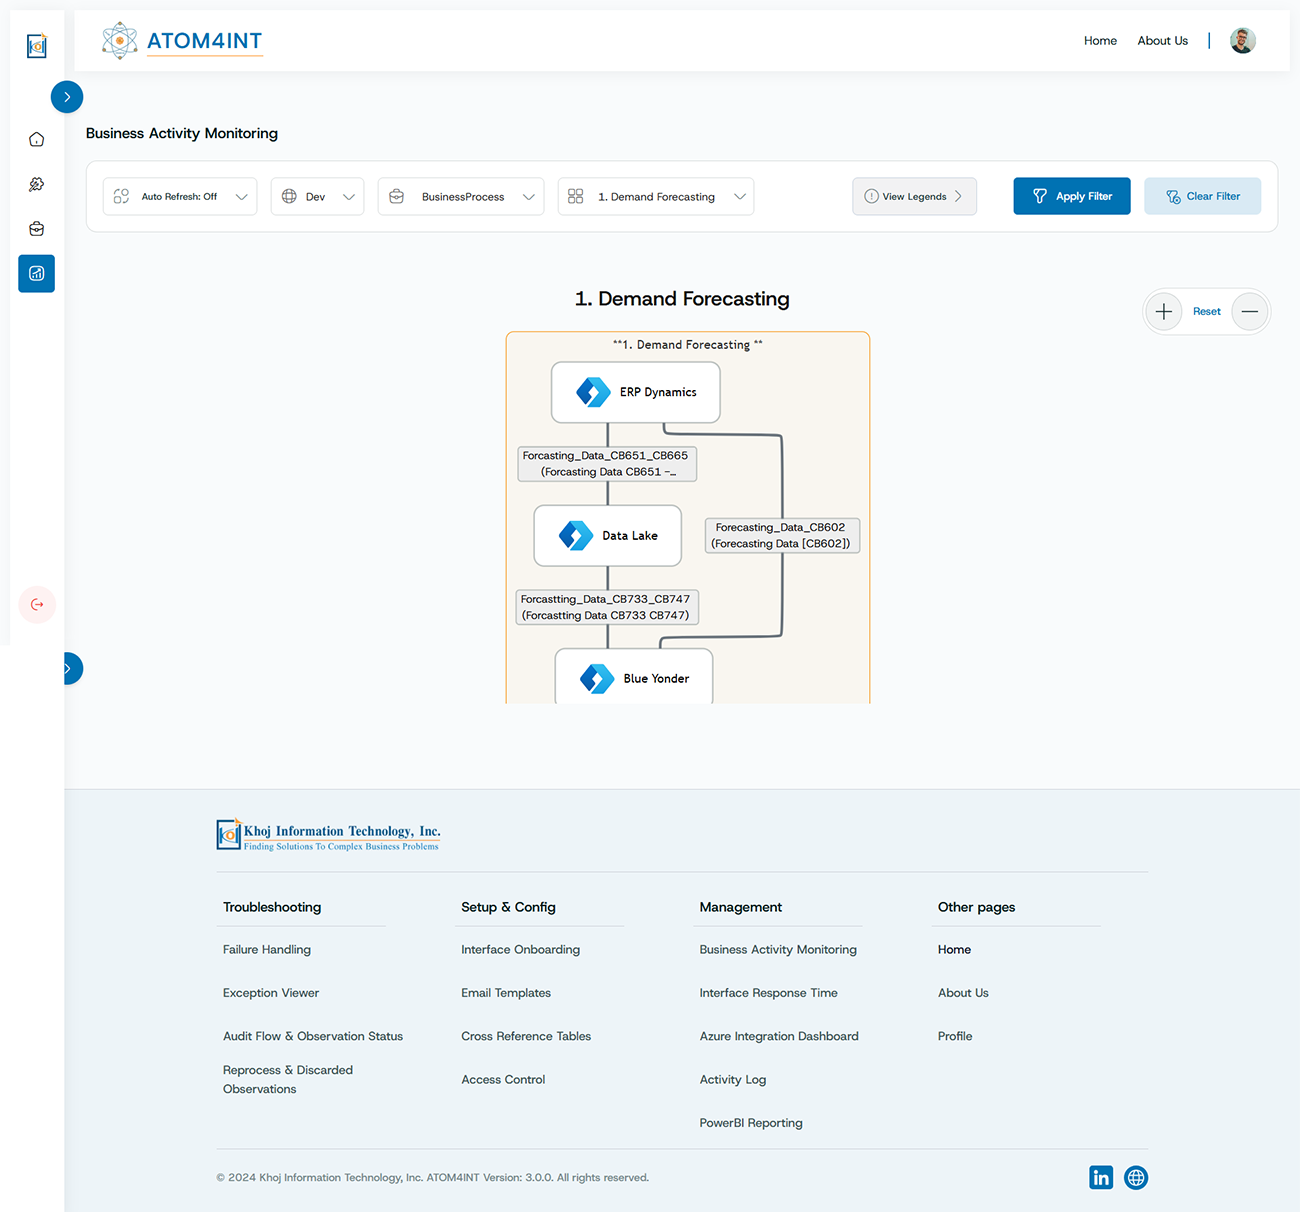This screenshot has width=1300, height=1212.
Task: Open the Exception Viewer footer link
Action: 271,993
